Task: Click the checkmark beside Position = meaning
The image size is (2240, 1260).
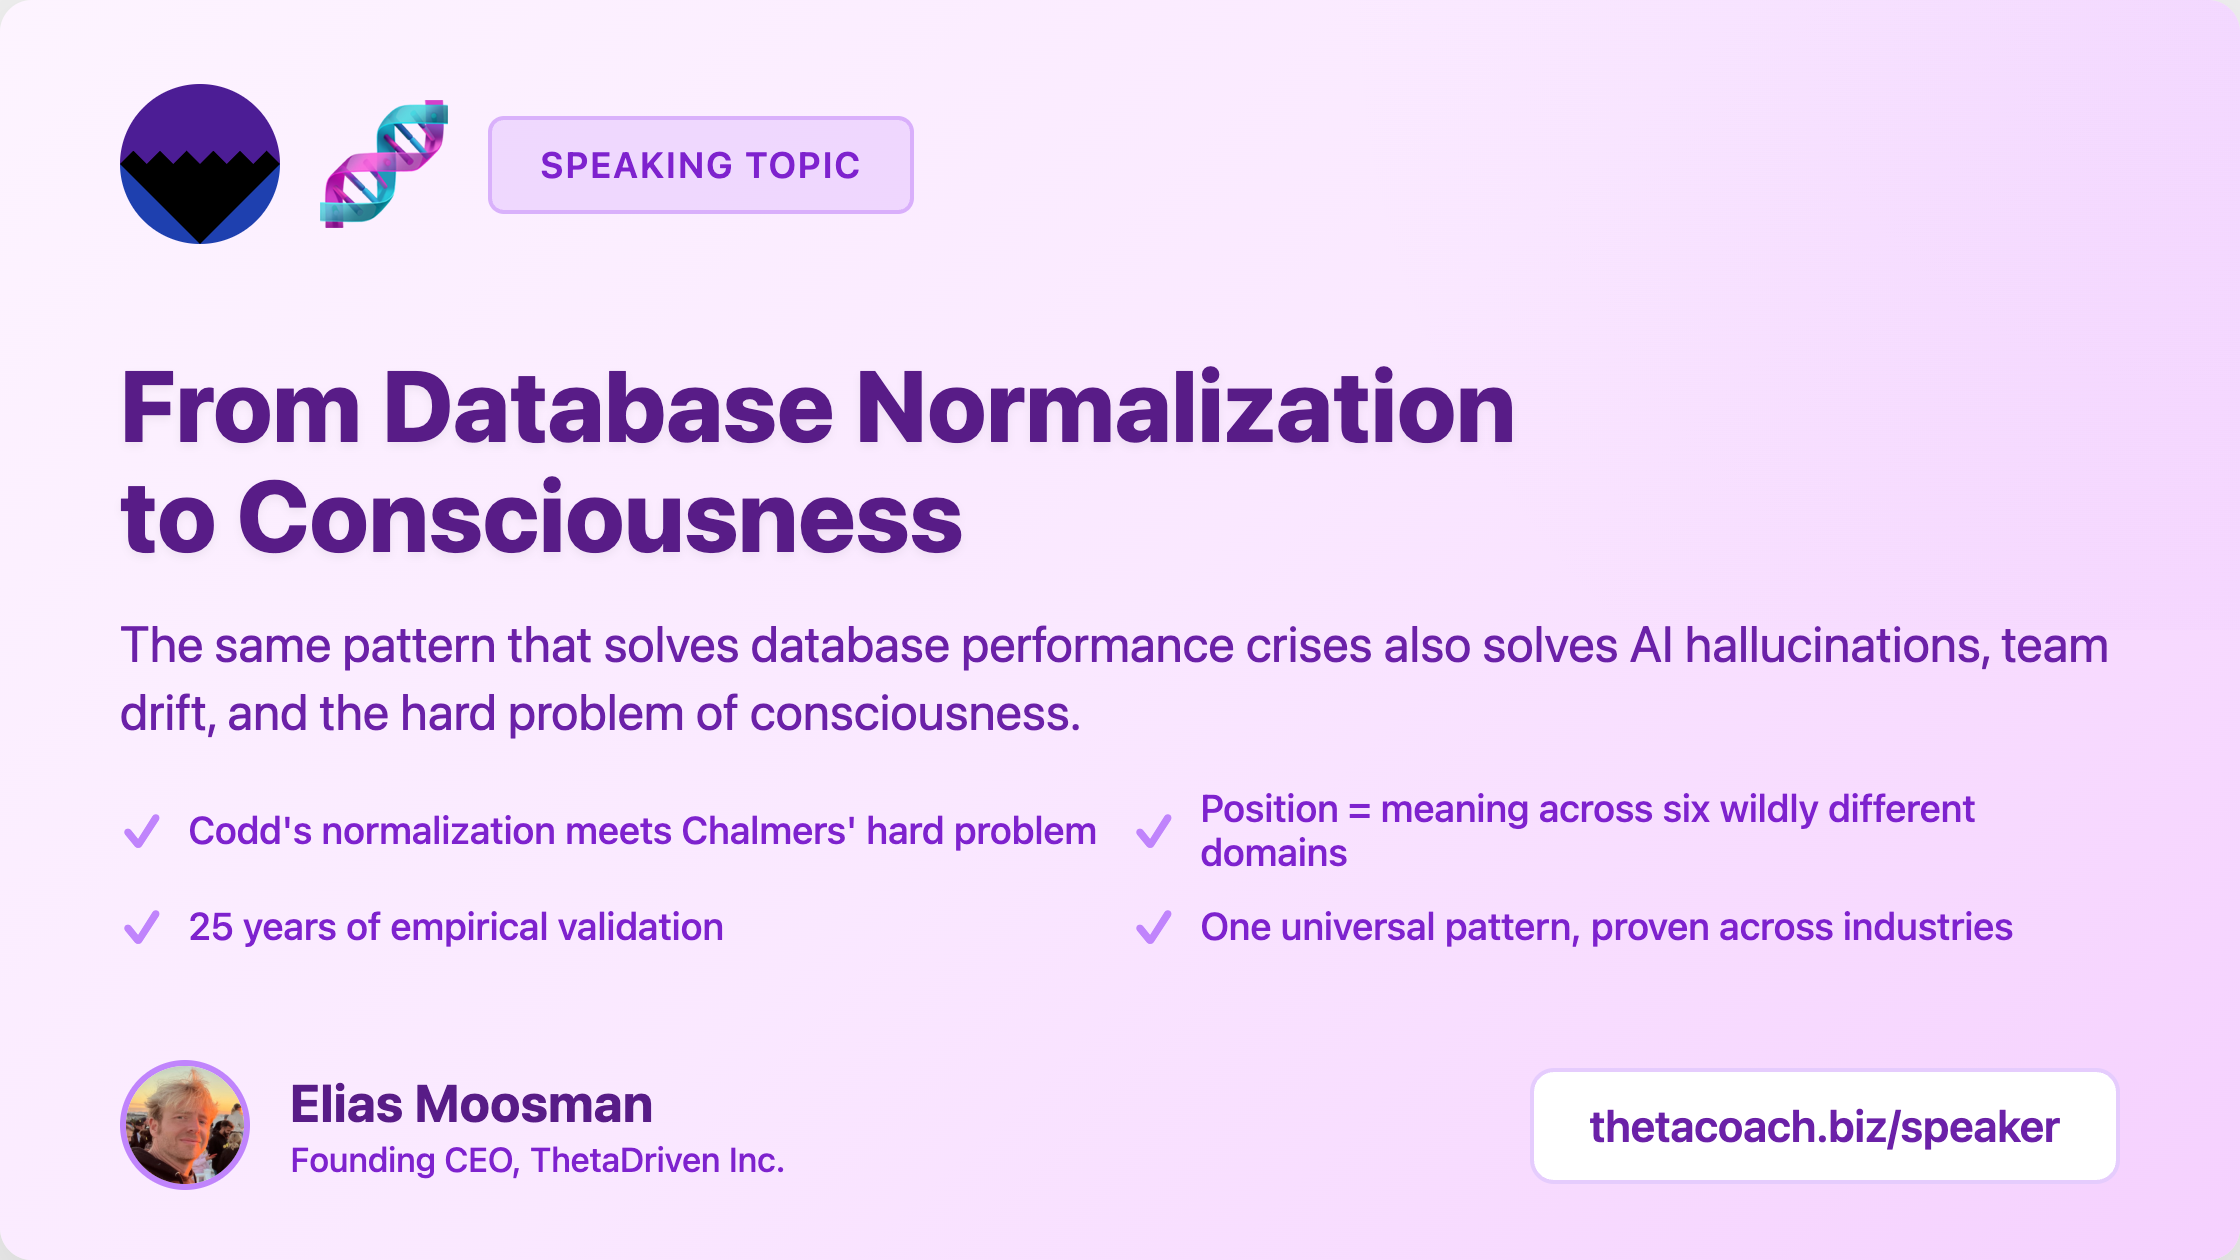Action: tap(1153, 831)
